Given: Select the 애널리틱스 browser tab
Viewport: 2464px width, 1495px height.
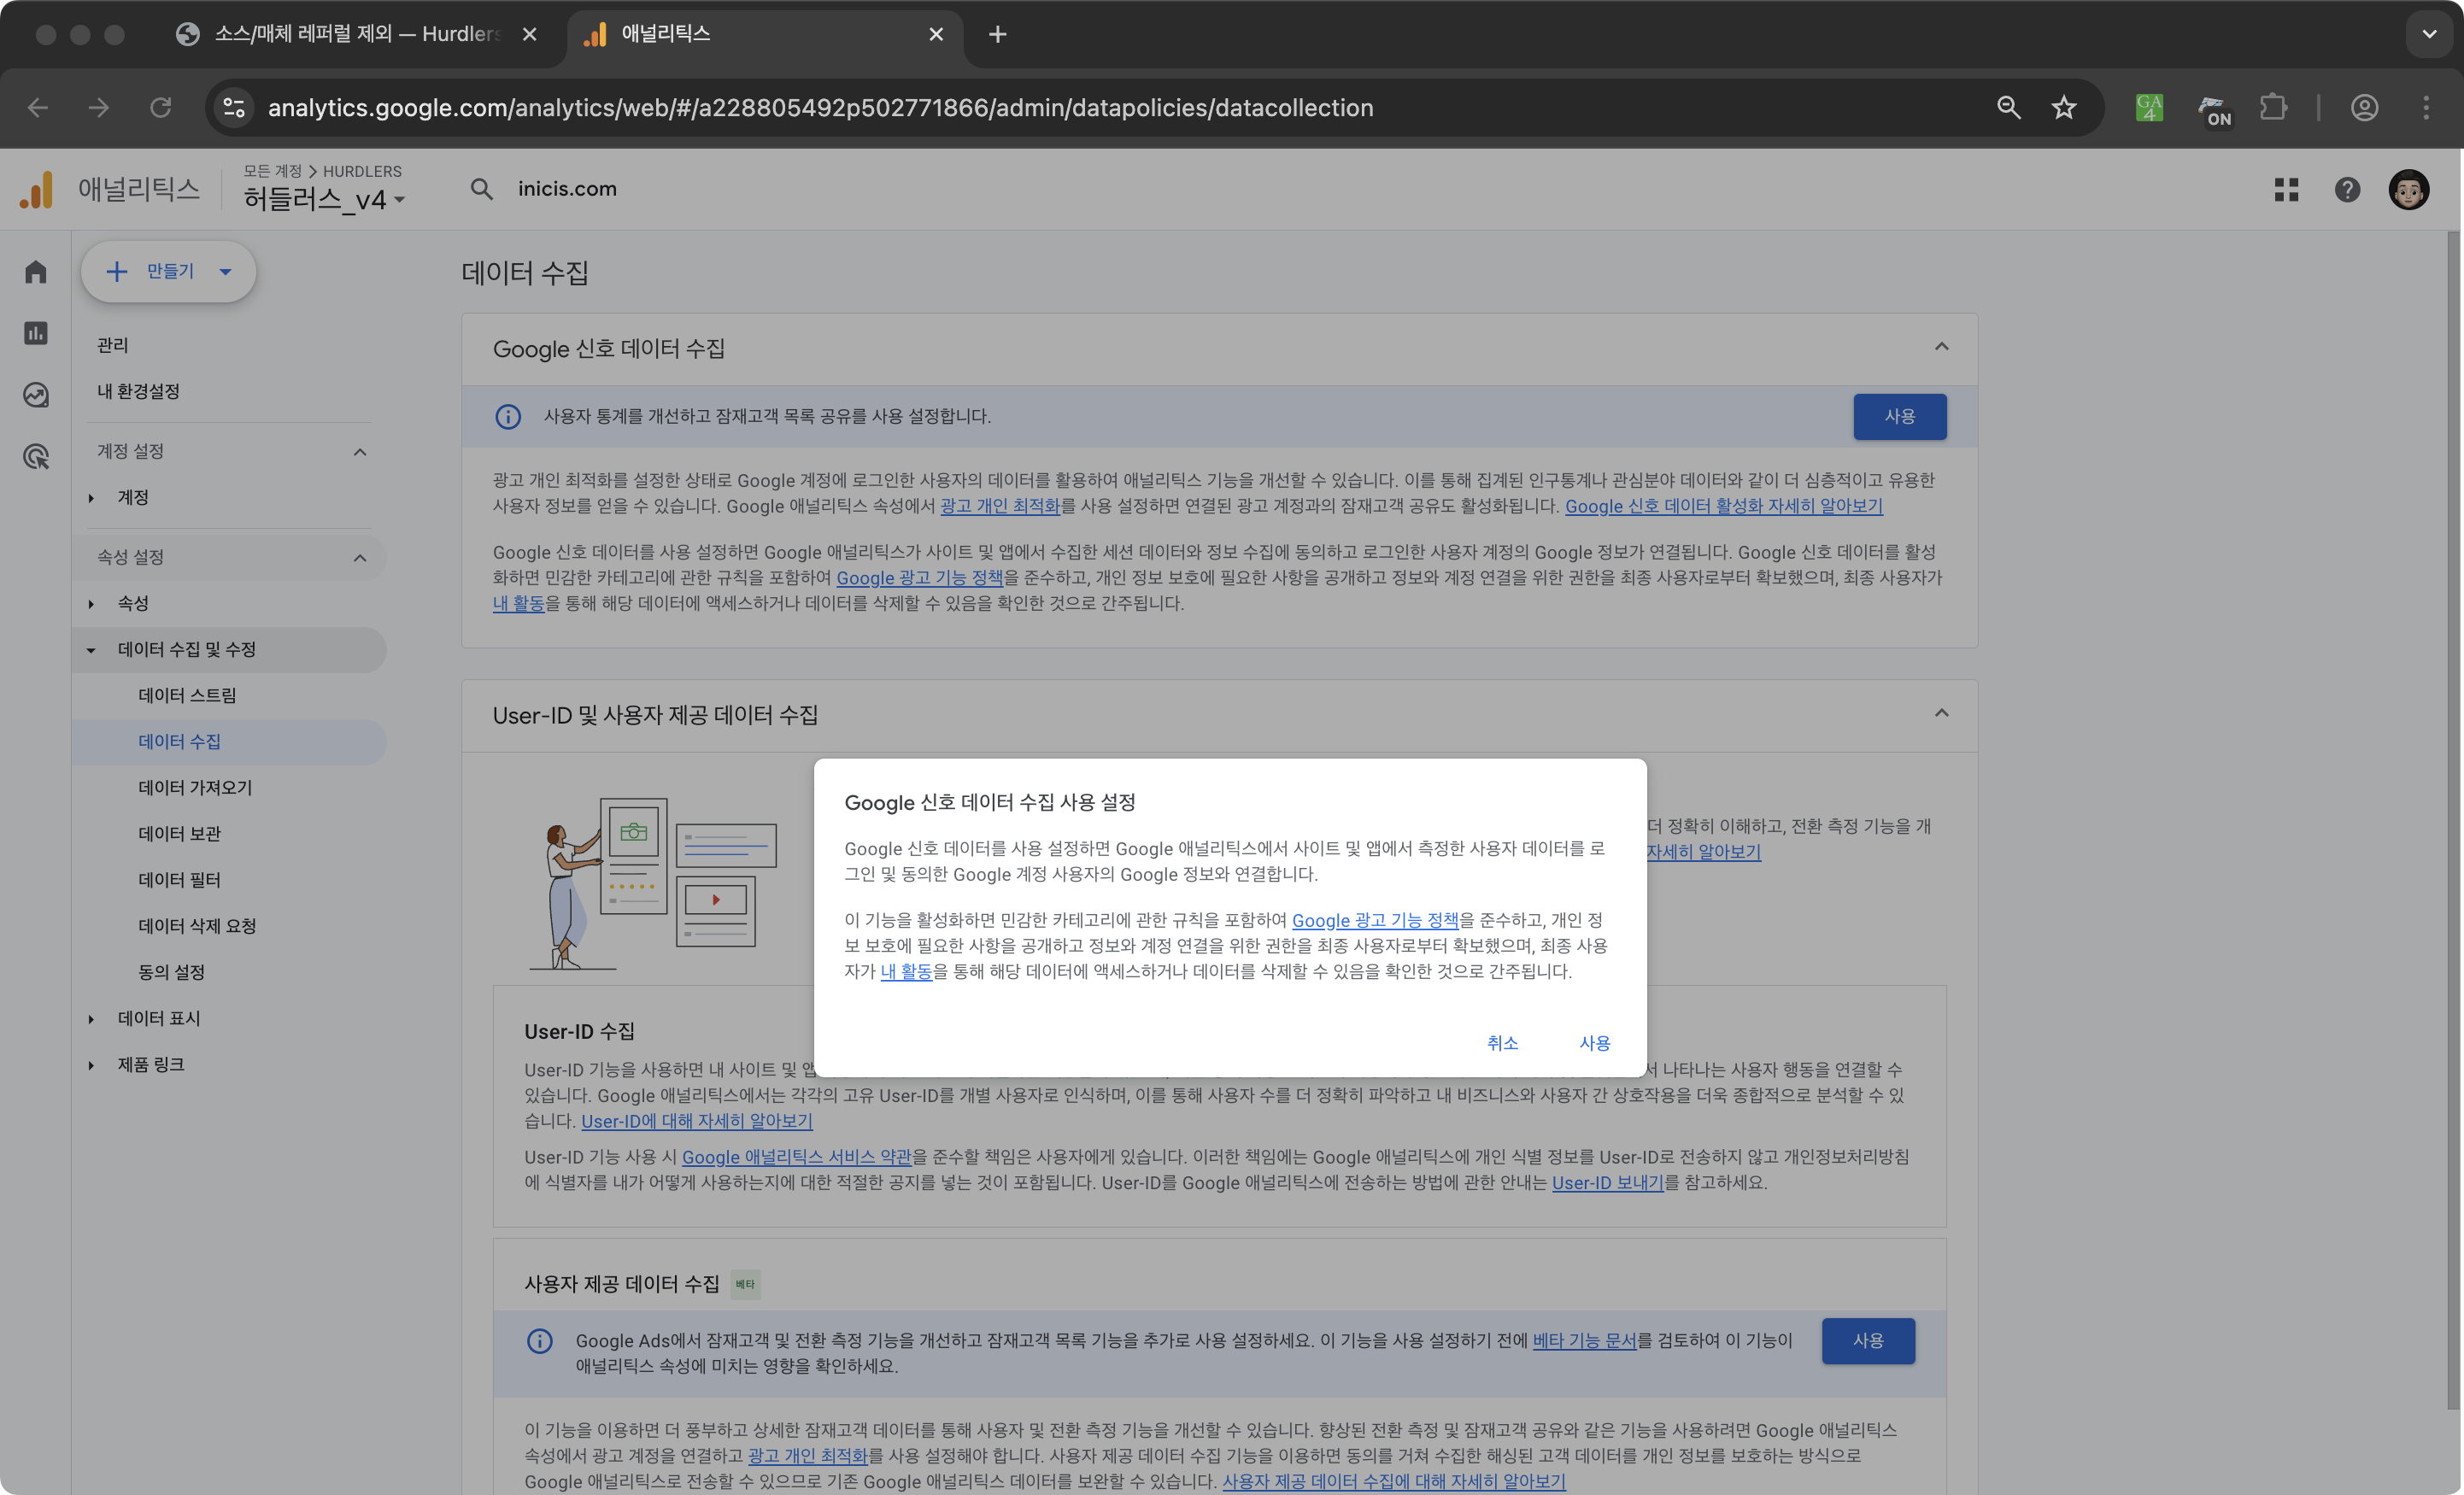Looking at the screenshot, I should [x=765, y=34].
